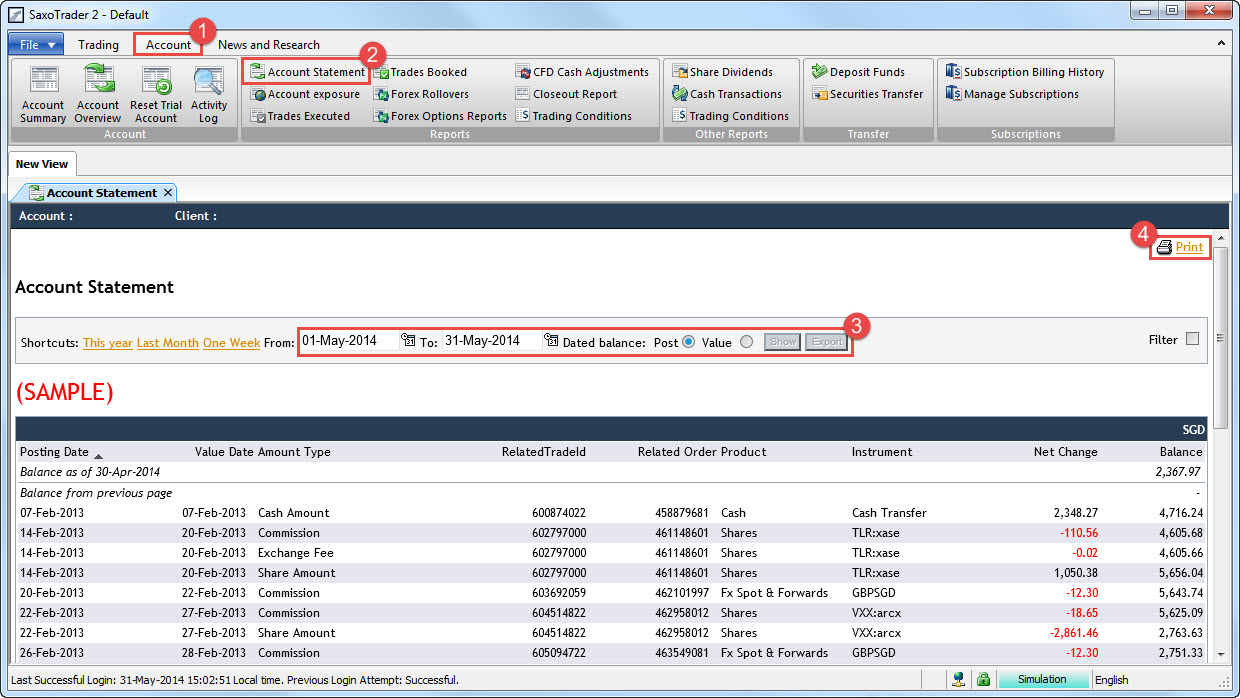1240x698 pixels.
Task: Click Related Order 463549081
Action: coord(681,653)
